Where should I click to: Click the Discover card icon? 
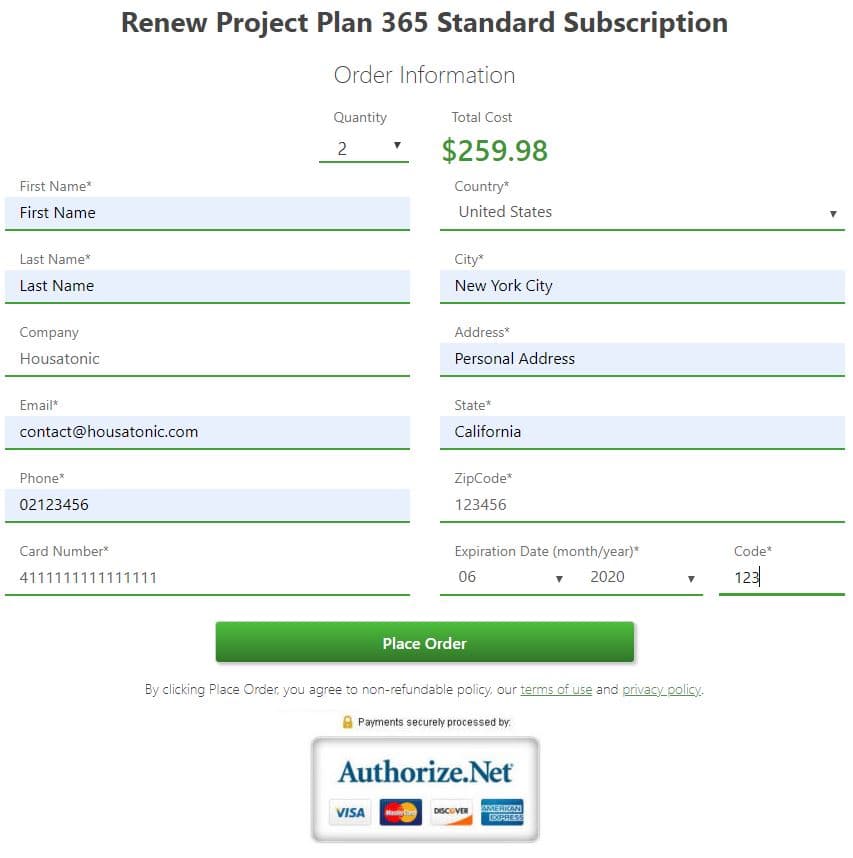click(450, 812)
